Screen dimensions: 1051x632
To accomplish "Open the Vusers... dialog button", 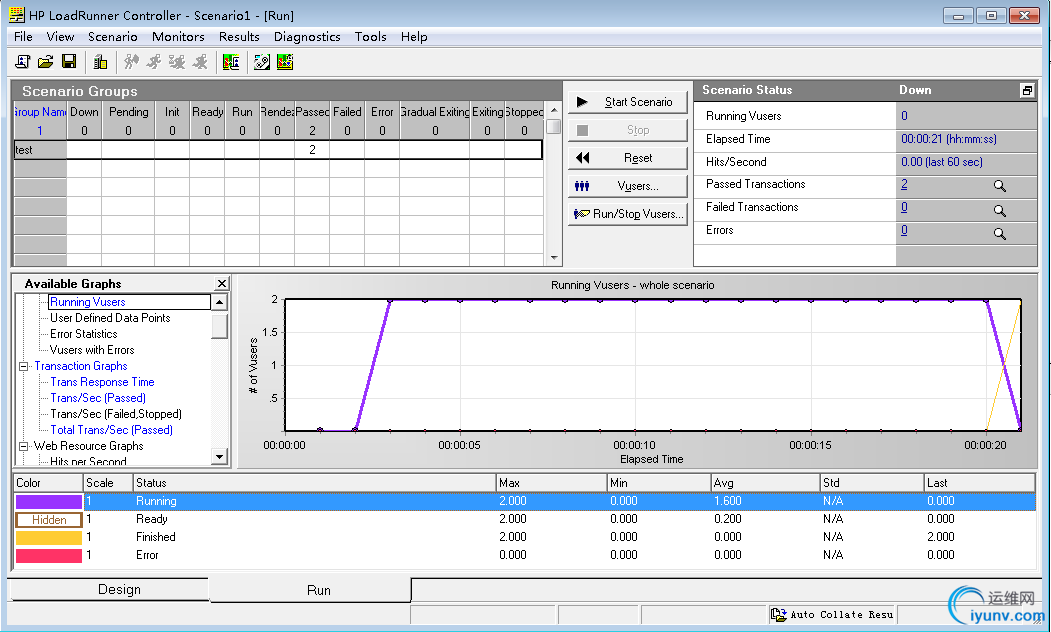I will [627, 186].
